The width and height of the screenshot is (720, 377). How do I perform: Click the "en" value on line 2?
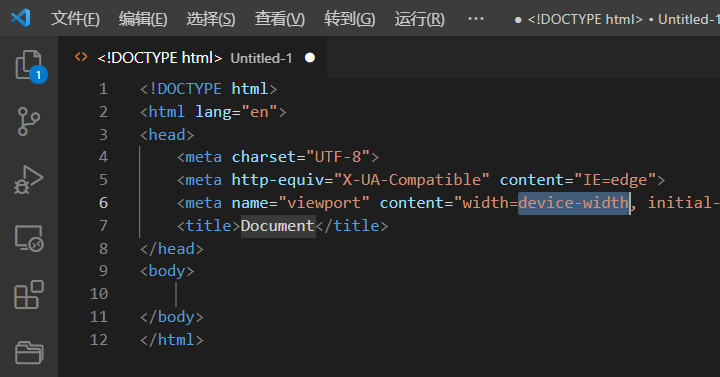(259, 112)
